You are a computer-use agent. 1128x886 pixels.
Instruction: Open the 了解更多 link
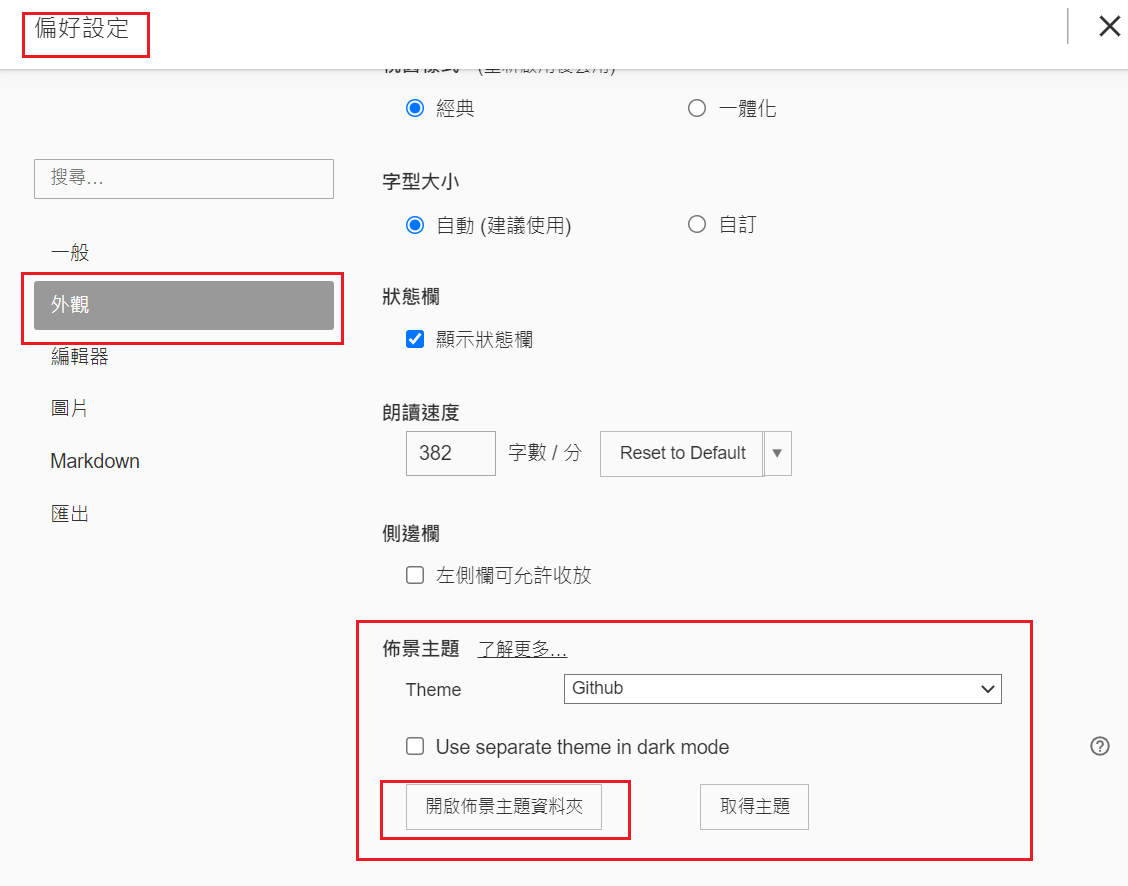point(522,649)
